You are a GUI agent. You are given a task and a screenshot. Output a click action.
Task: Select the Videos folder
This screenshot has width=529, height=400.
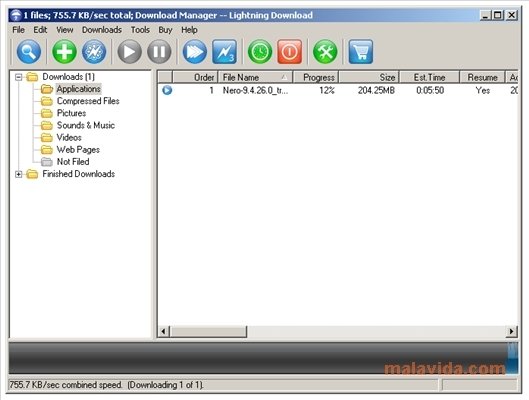tap(69, 138)
